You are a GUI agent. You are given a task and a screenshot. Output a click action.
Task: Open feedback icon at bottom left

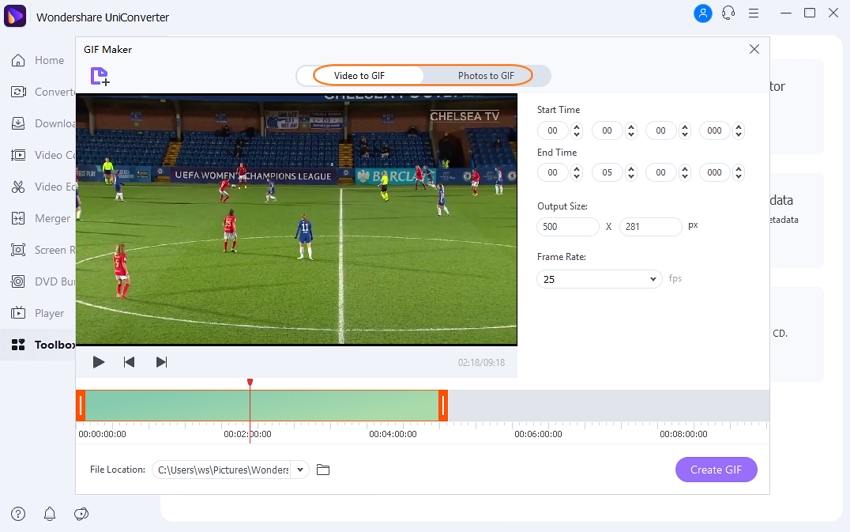[x=81, y=514]
